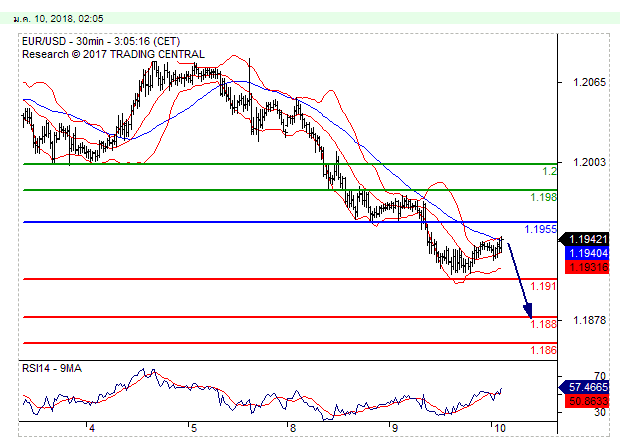Viewport: 620px width, 448px height.
Task: Click the RSI 70 level label
Action: coord(599,376)
